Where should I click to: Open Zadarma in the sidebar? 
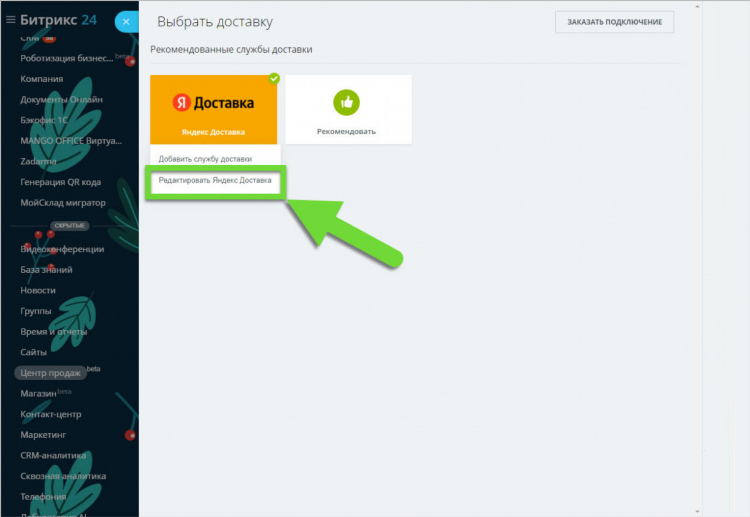38,161
